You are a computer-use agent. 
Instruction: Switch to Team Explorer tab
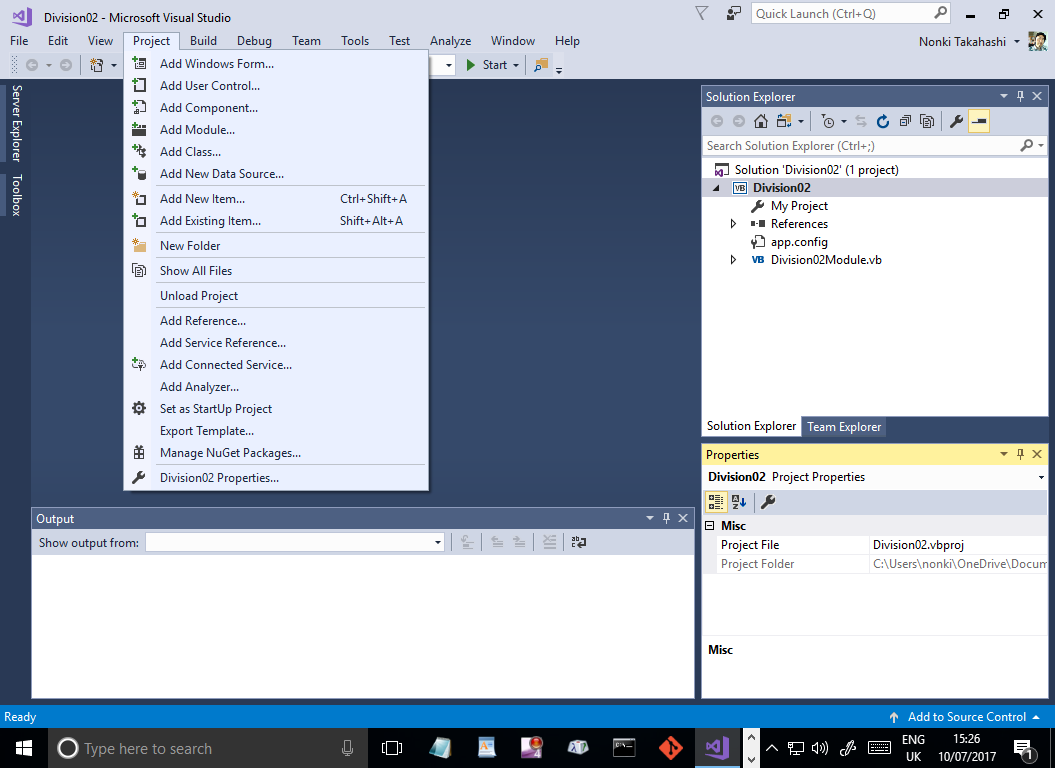844,427
